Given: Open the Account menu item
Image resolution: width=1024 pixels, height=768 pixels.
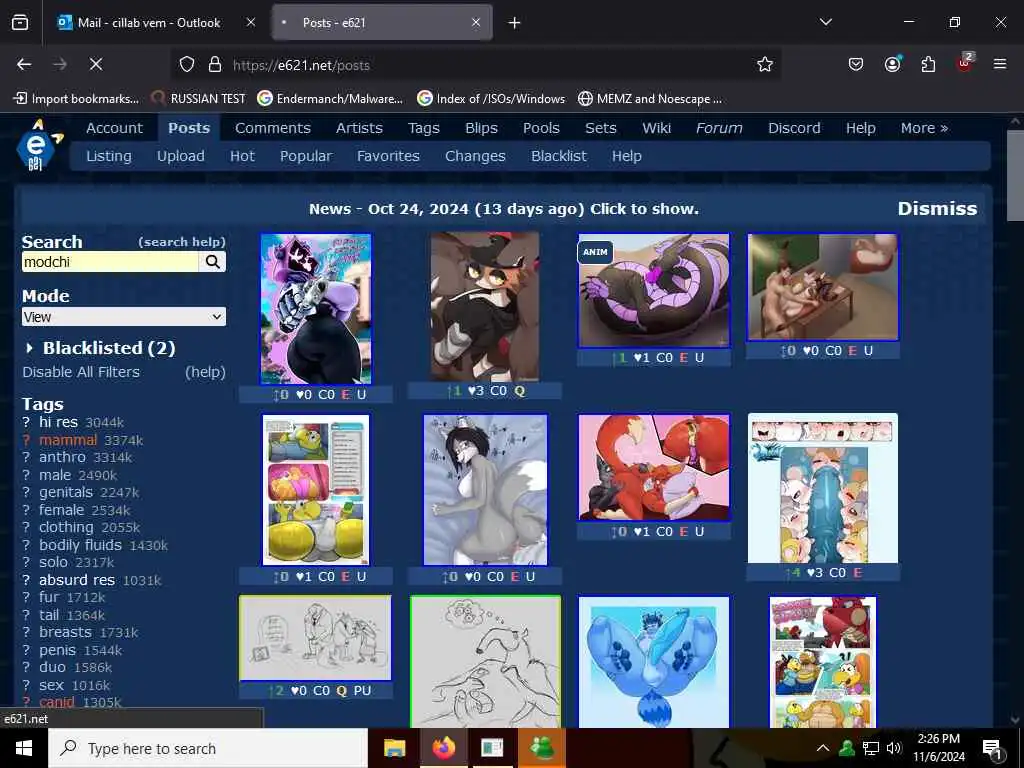Looking at the screenshot, I should (x=114, y=128).
